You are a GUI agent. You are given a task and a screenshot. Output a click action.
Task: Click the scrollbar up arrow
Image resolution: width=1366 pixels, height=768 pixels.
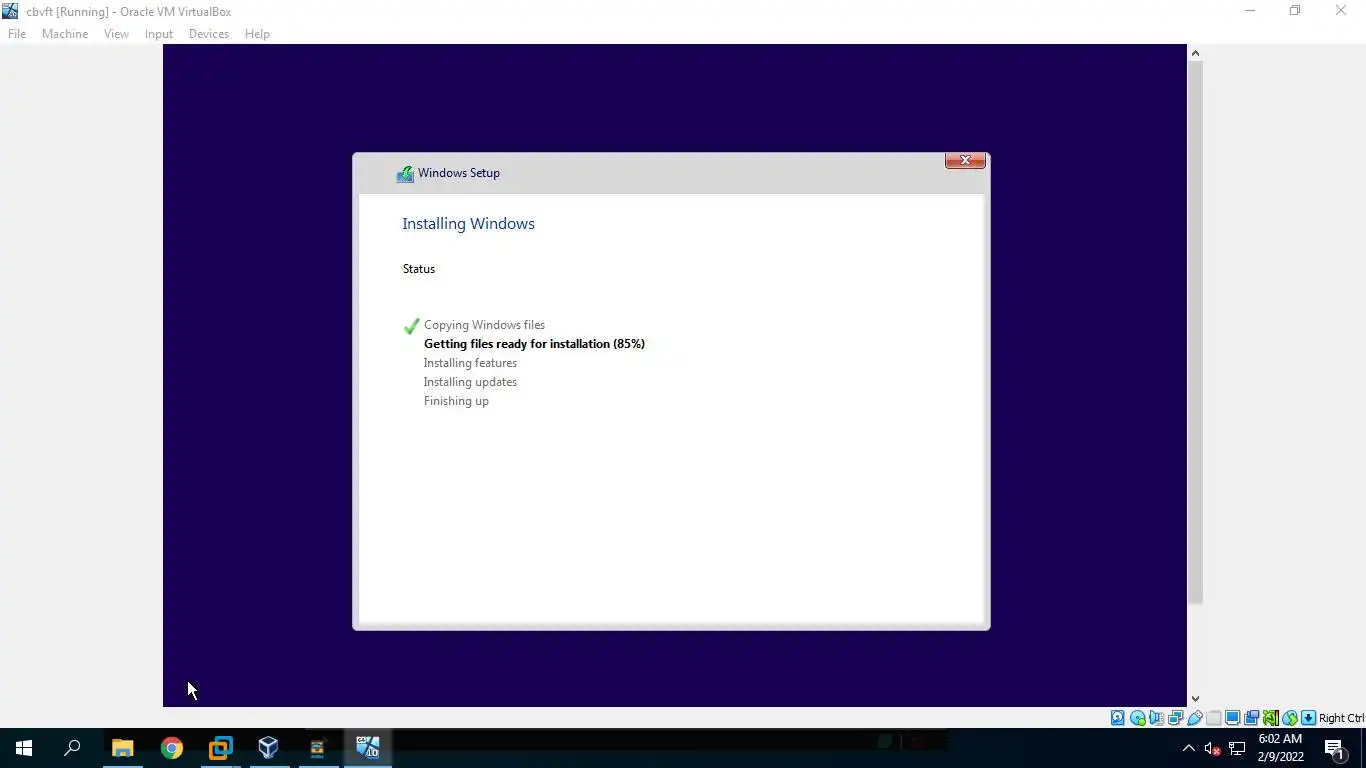(1195, 53)
